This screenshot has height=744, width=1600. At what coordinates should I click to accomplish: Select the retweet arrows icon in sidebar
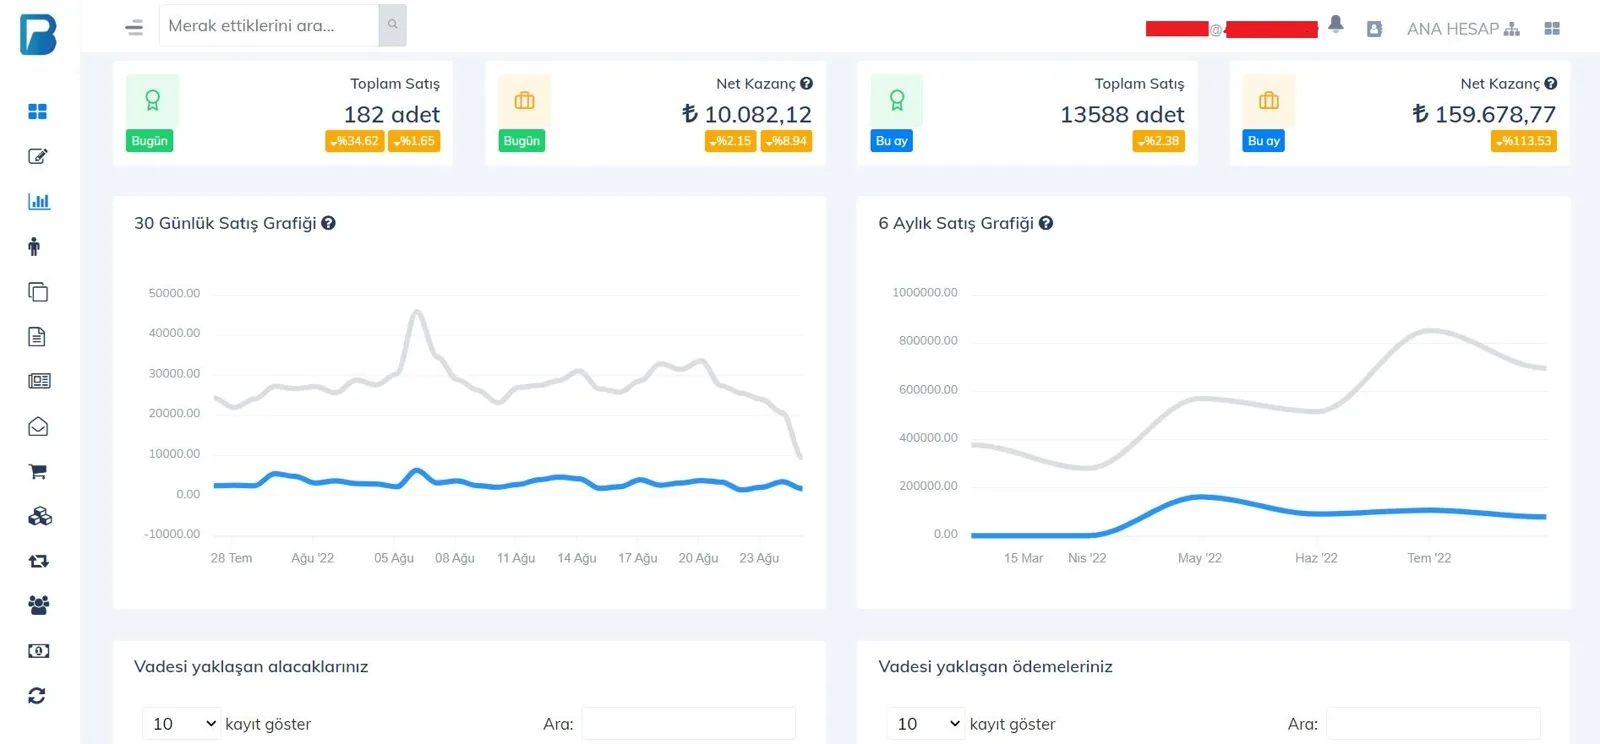click(x=39, y=561)
